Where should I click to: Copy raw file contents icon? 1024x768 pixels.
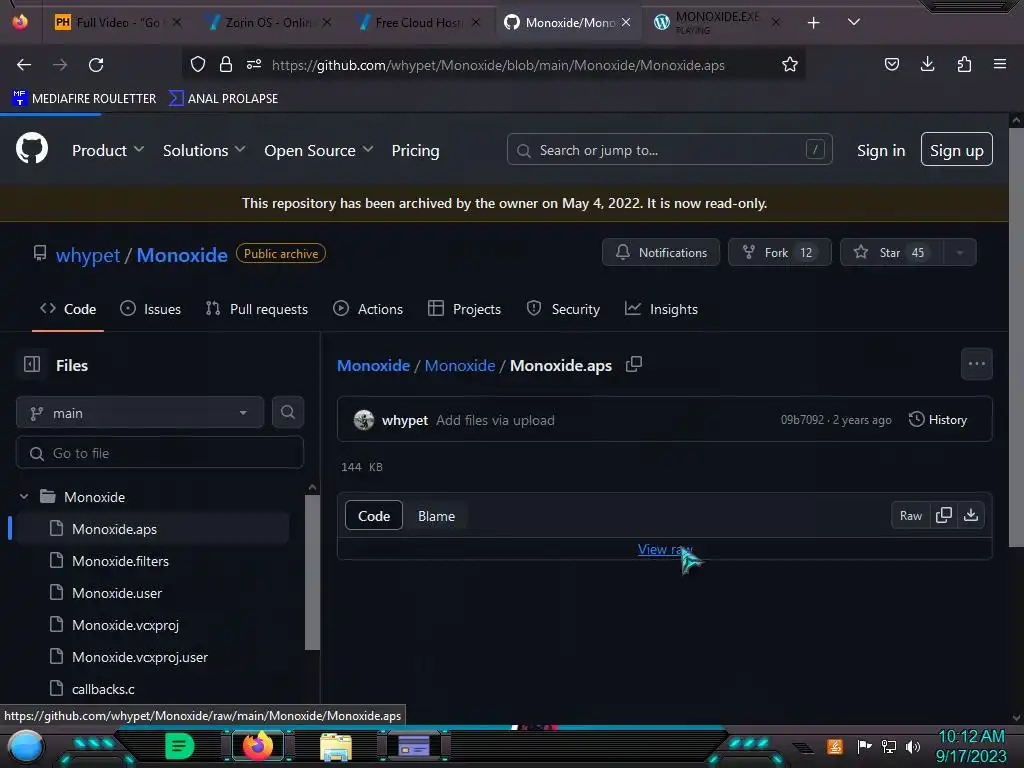coord(944,515)
